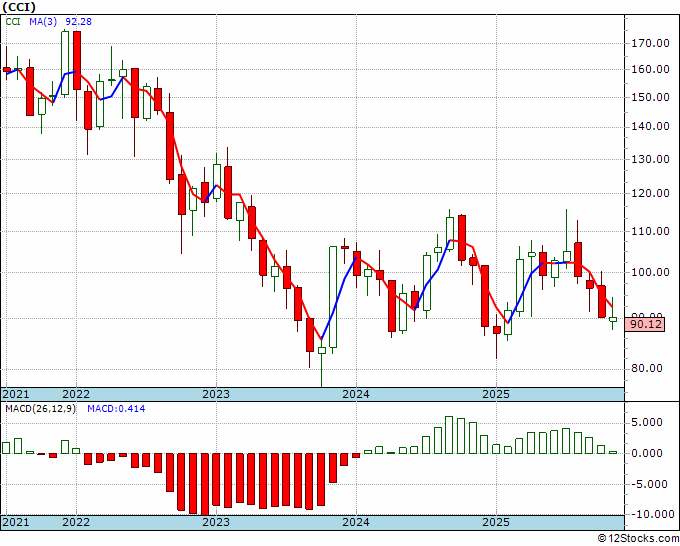Image resolution: width=680 pixels, height=546 pixels.
Task: Click the 5.000 MACD axis label
Action: (x=647, y=422)
